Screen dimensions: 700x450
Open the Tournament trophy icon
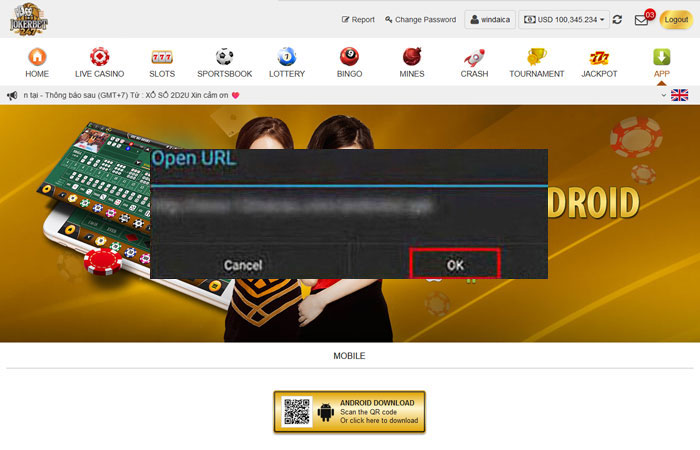tap(537, 57)
